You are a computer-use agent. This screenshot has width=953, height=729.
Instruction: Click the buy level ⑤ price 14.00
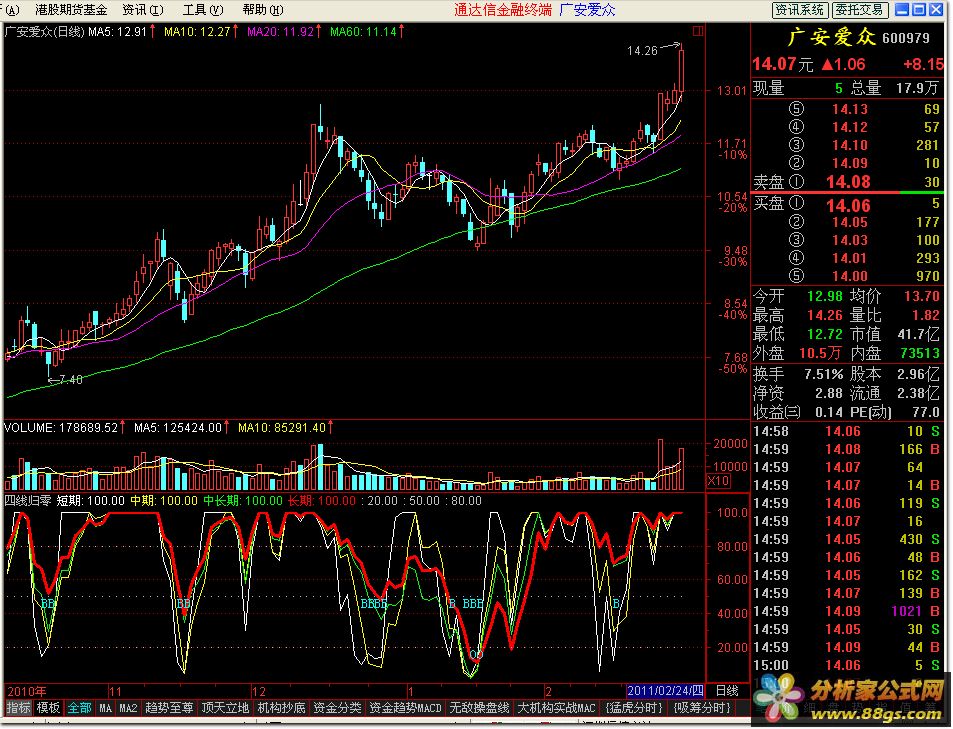pyautogui.click(x=850, y=276)
